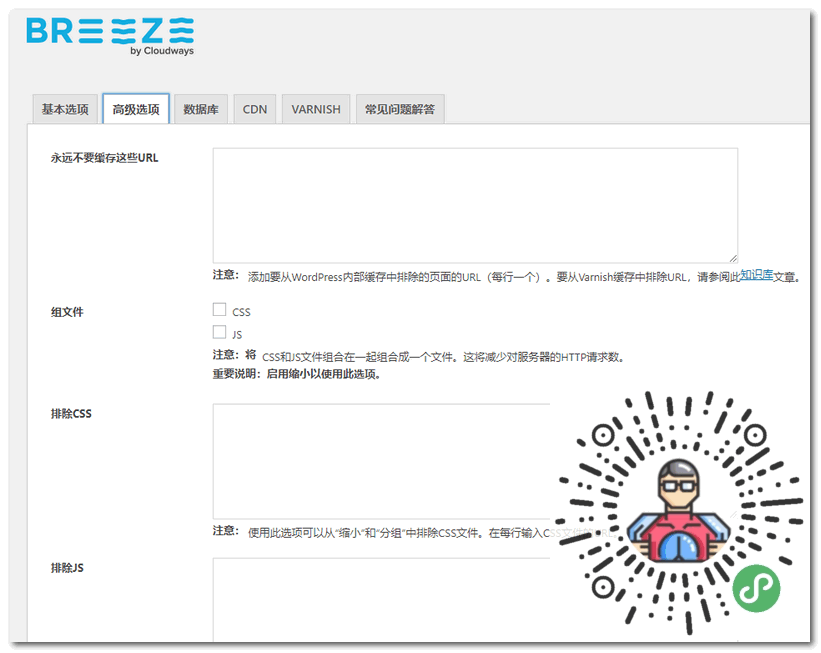Screen dimensions: 821x653
Task: Switch to the VARNISH tab
Action: pos(316,108)
